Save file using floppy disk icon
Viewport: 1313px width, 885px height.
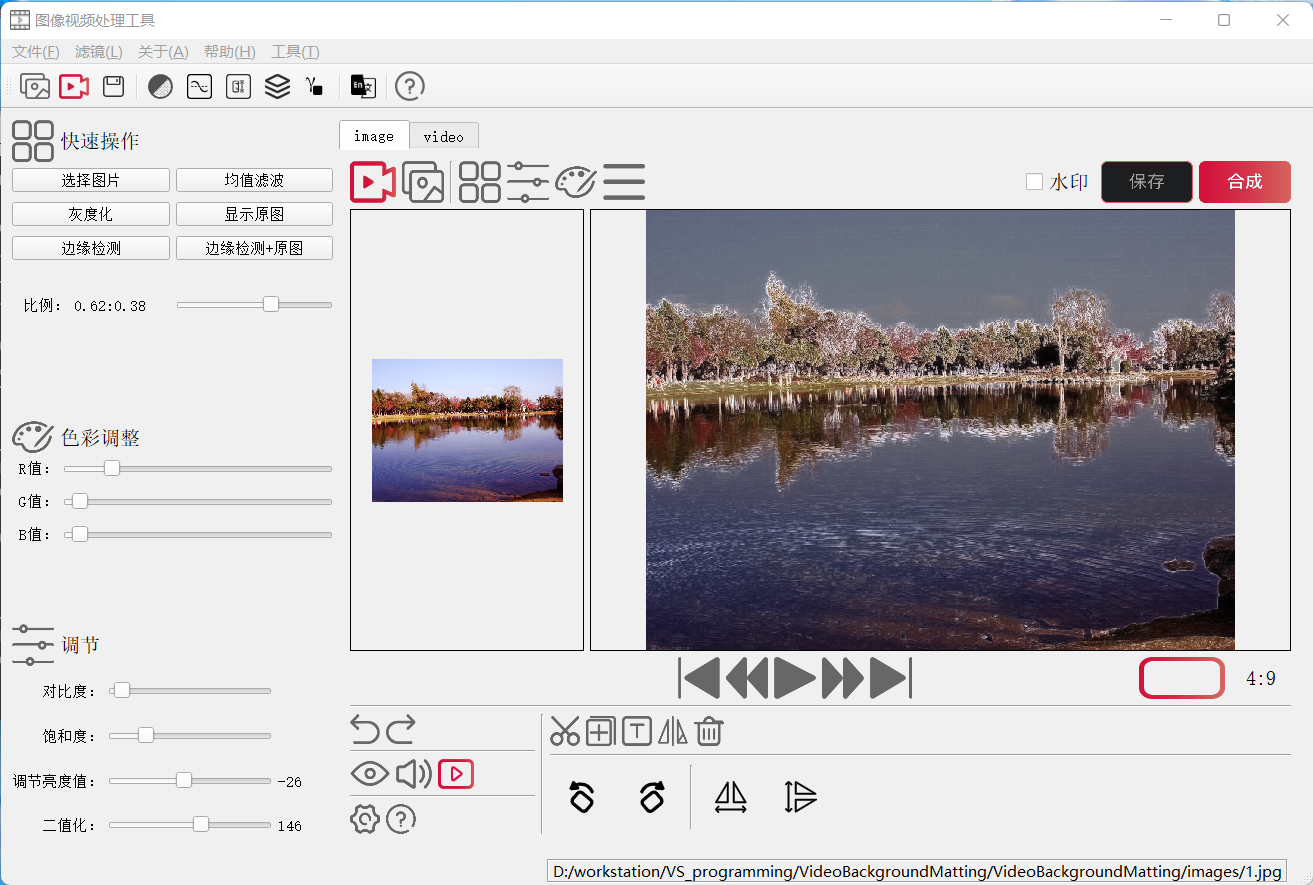point(113,87)
